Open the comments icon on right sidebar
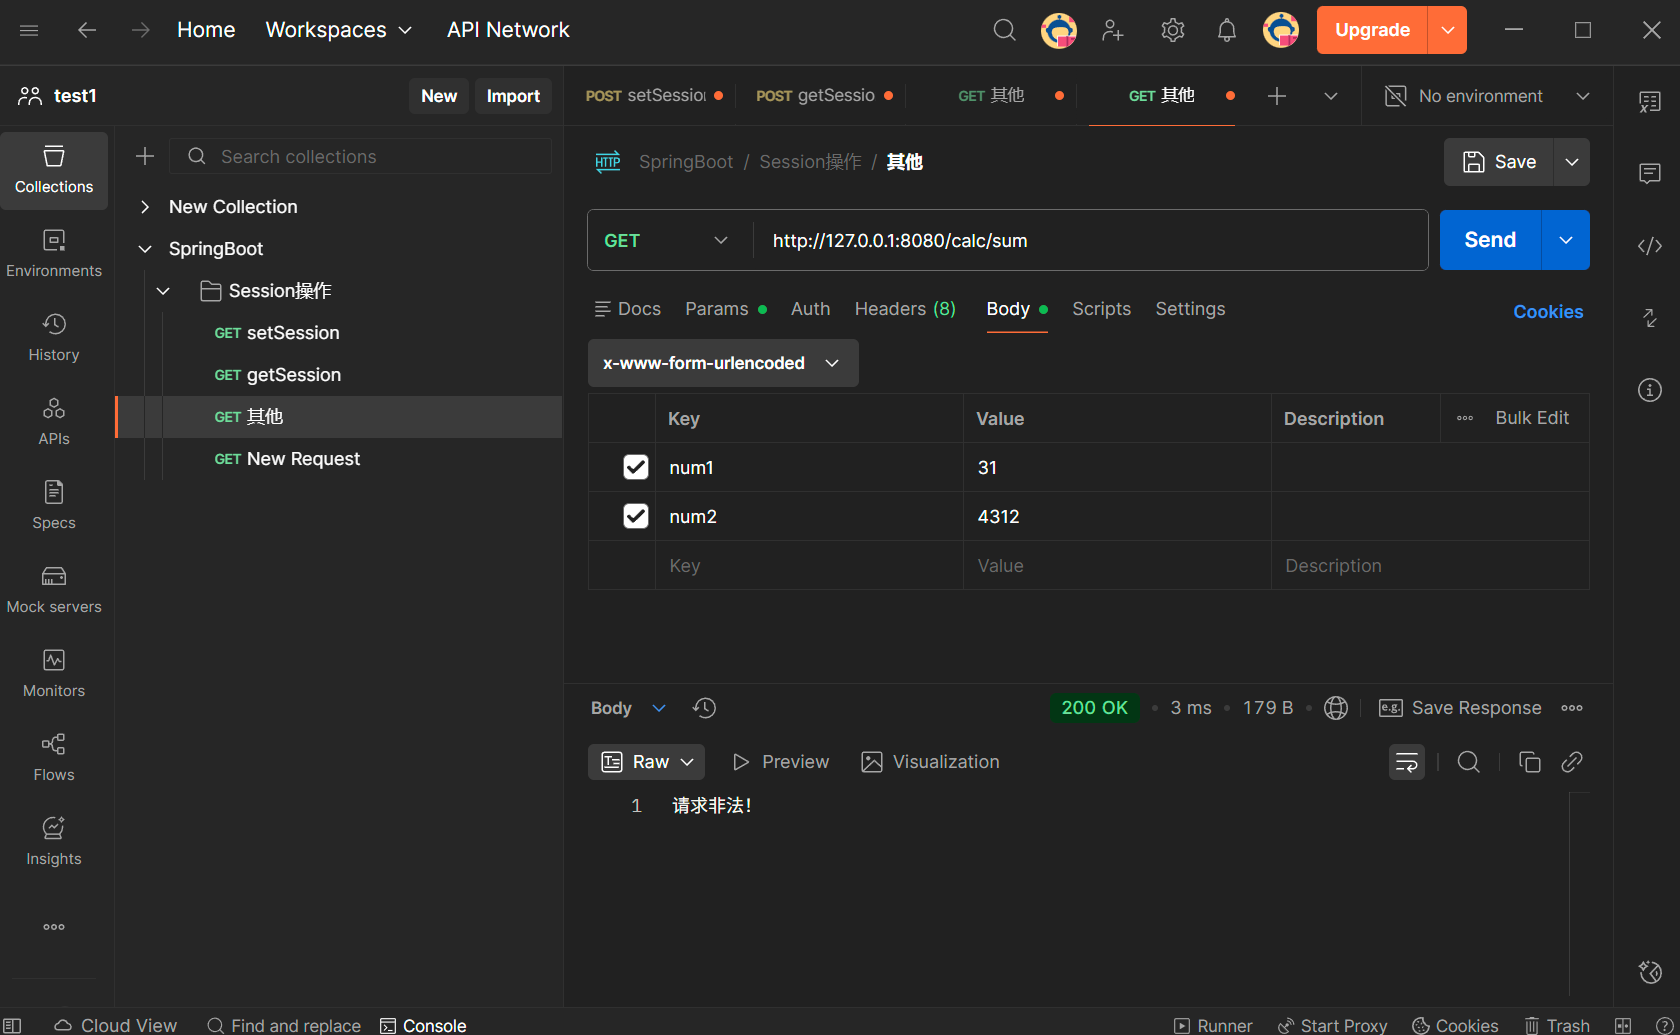The width and height of the screenshot is (1680, 1035). (x=1650, y=174)
